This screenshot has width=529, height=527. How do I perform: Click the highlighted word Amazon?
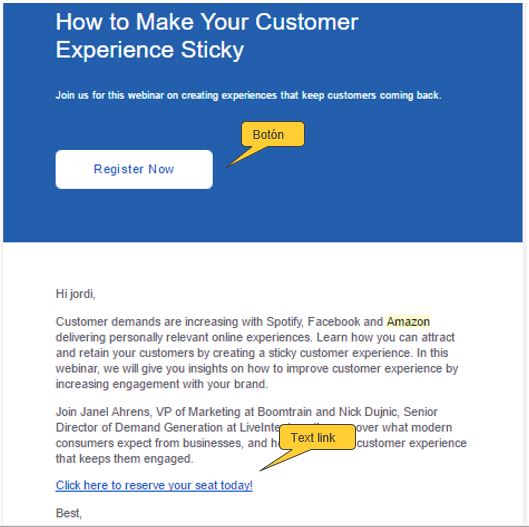pyautogui.click(x=408, y=322)
